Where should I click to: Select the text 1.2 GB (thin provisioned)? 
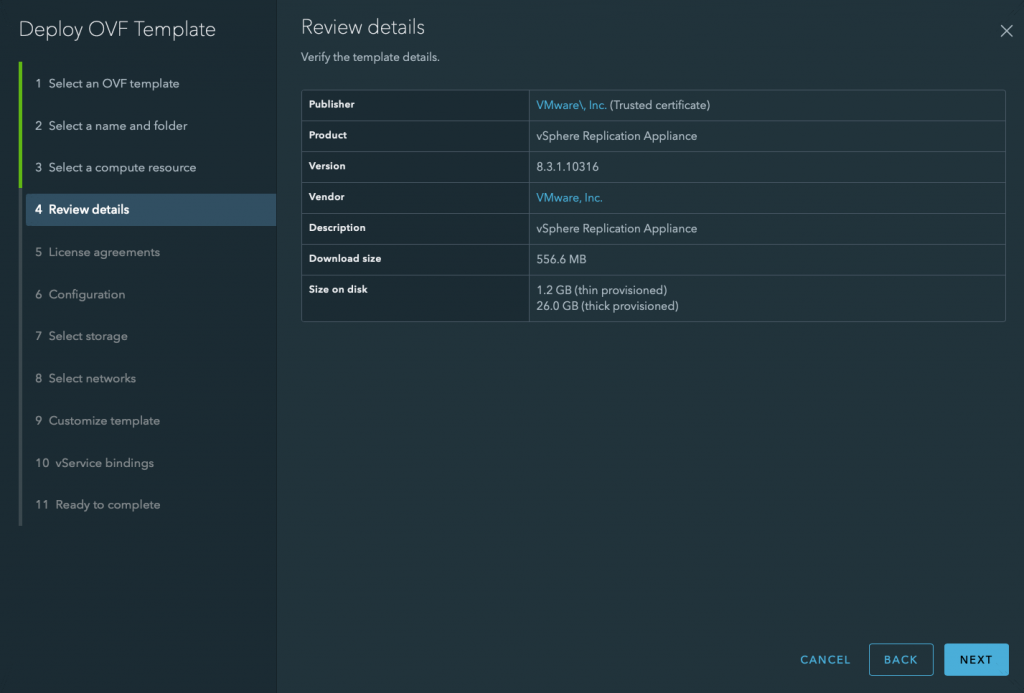pyautogui.click(x=601, y=290)
